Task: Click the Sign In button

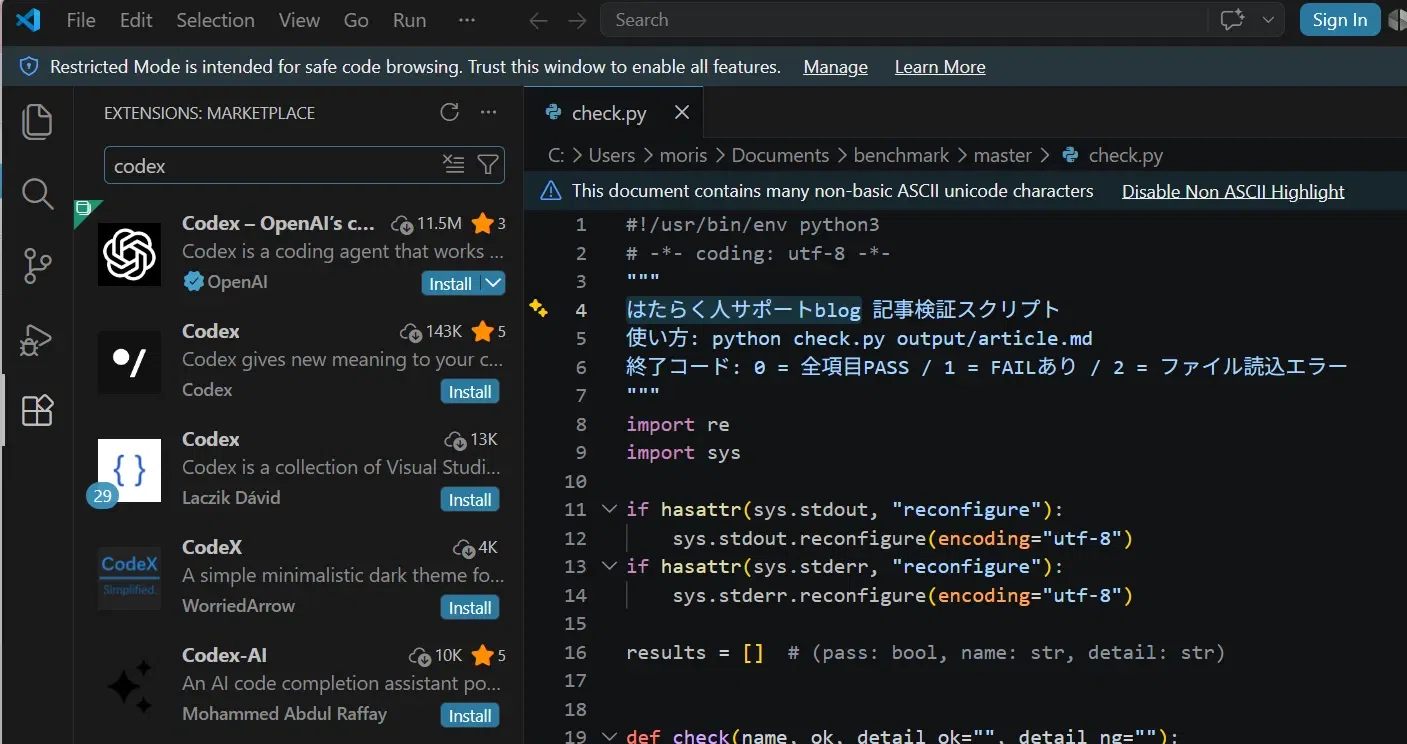Action: [1340, 20]
